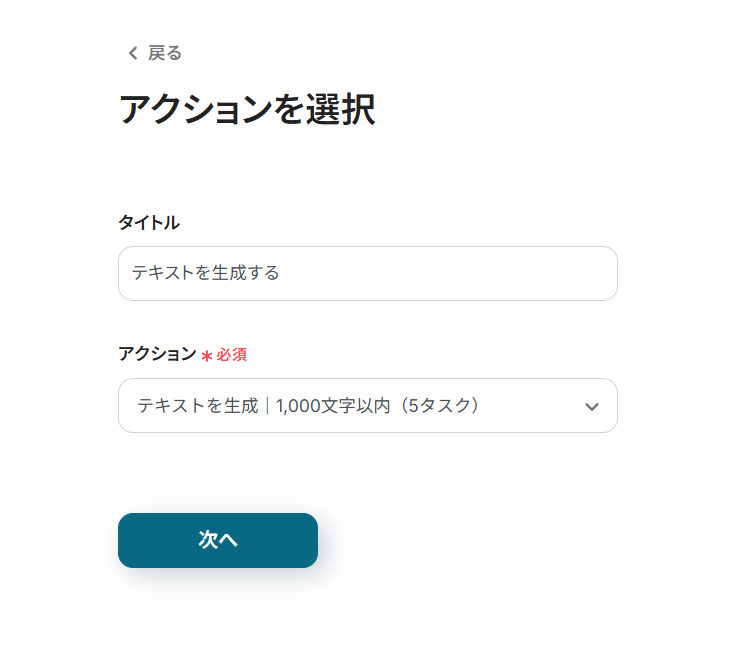Click the アクション field label
737x648 pixels.
[x=157, y=354]
